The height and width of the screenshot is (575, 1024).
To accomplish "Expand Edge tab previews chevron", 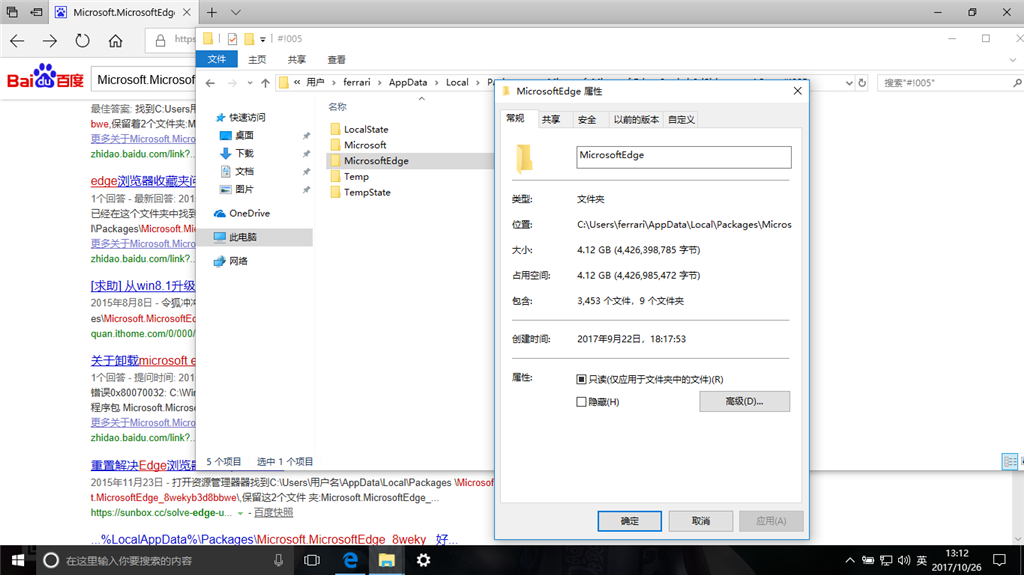I will (x=236, y=12).
